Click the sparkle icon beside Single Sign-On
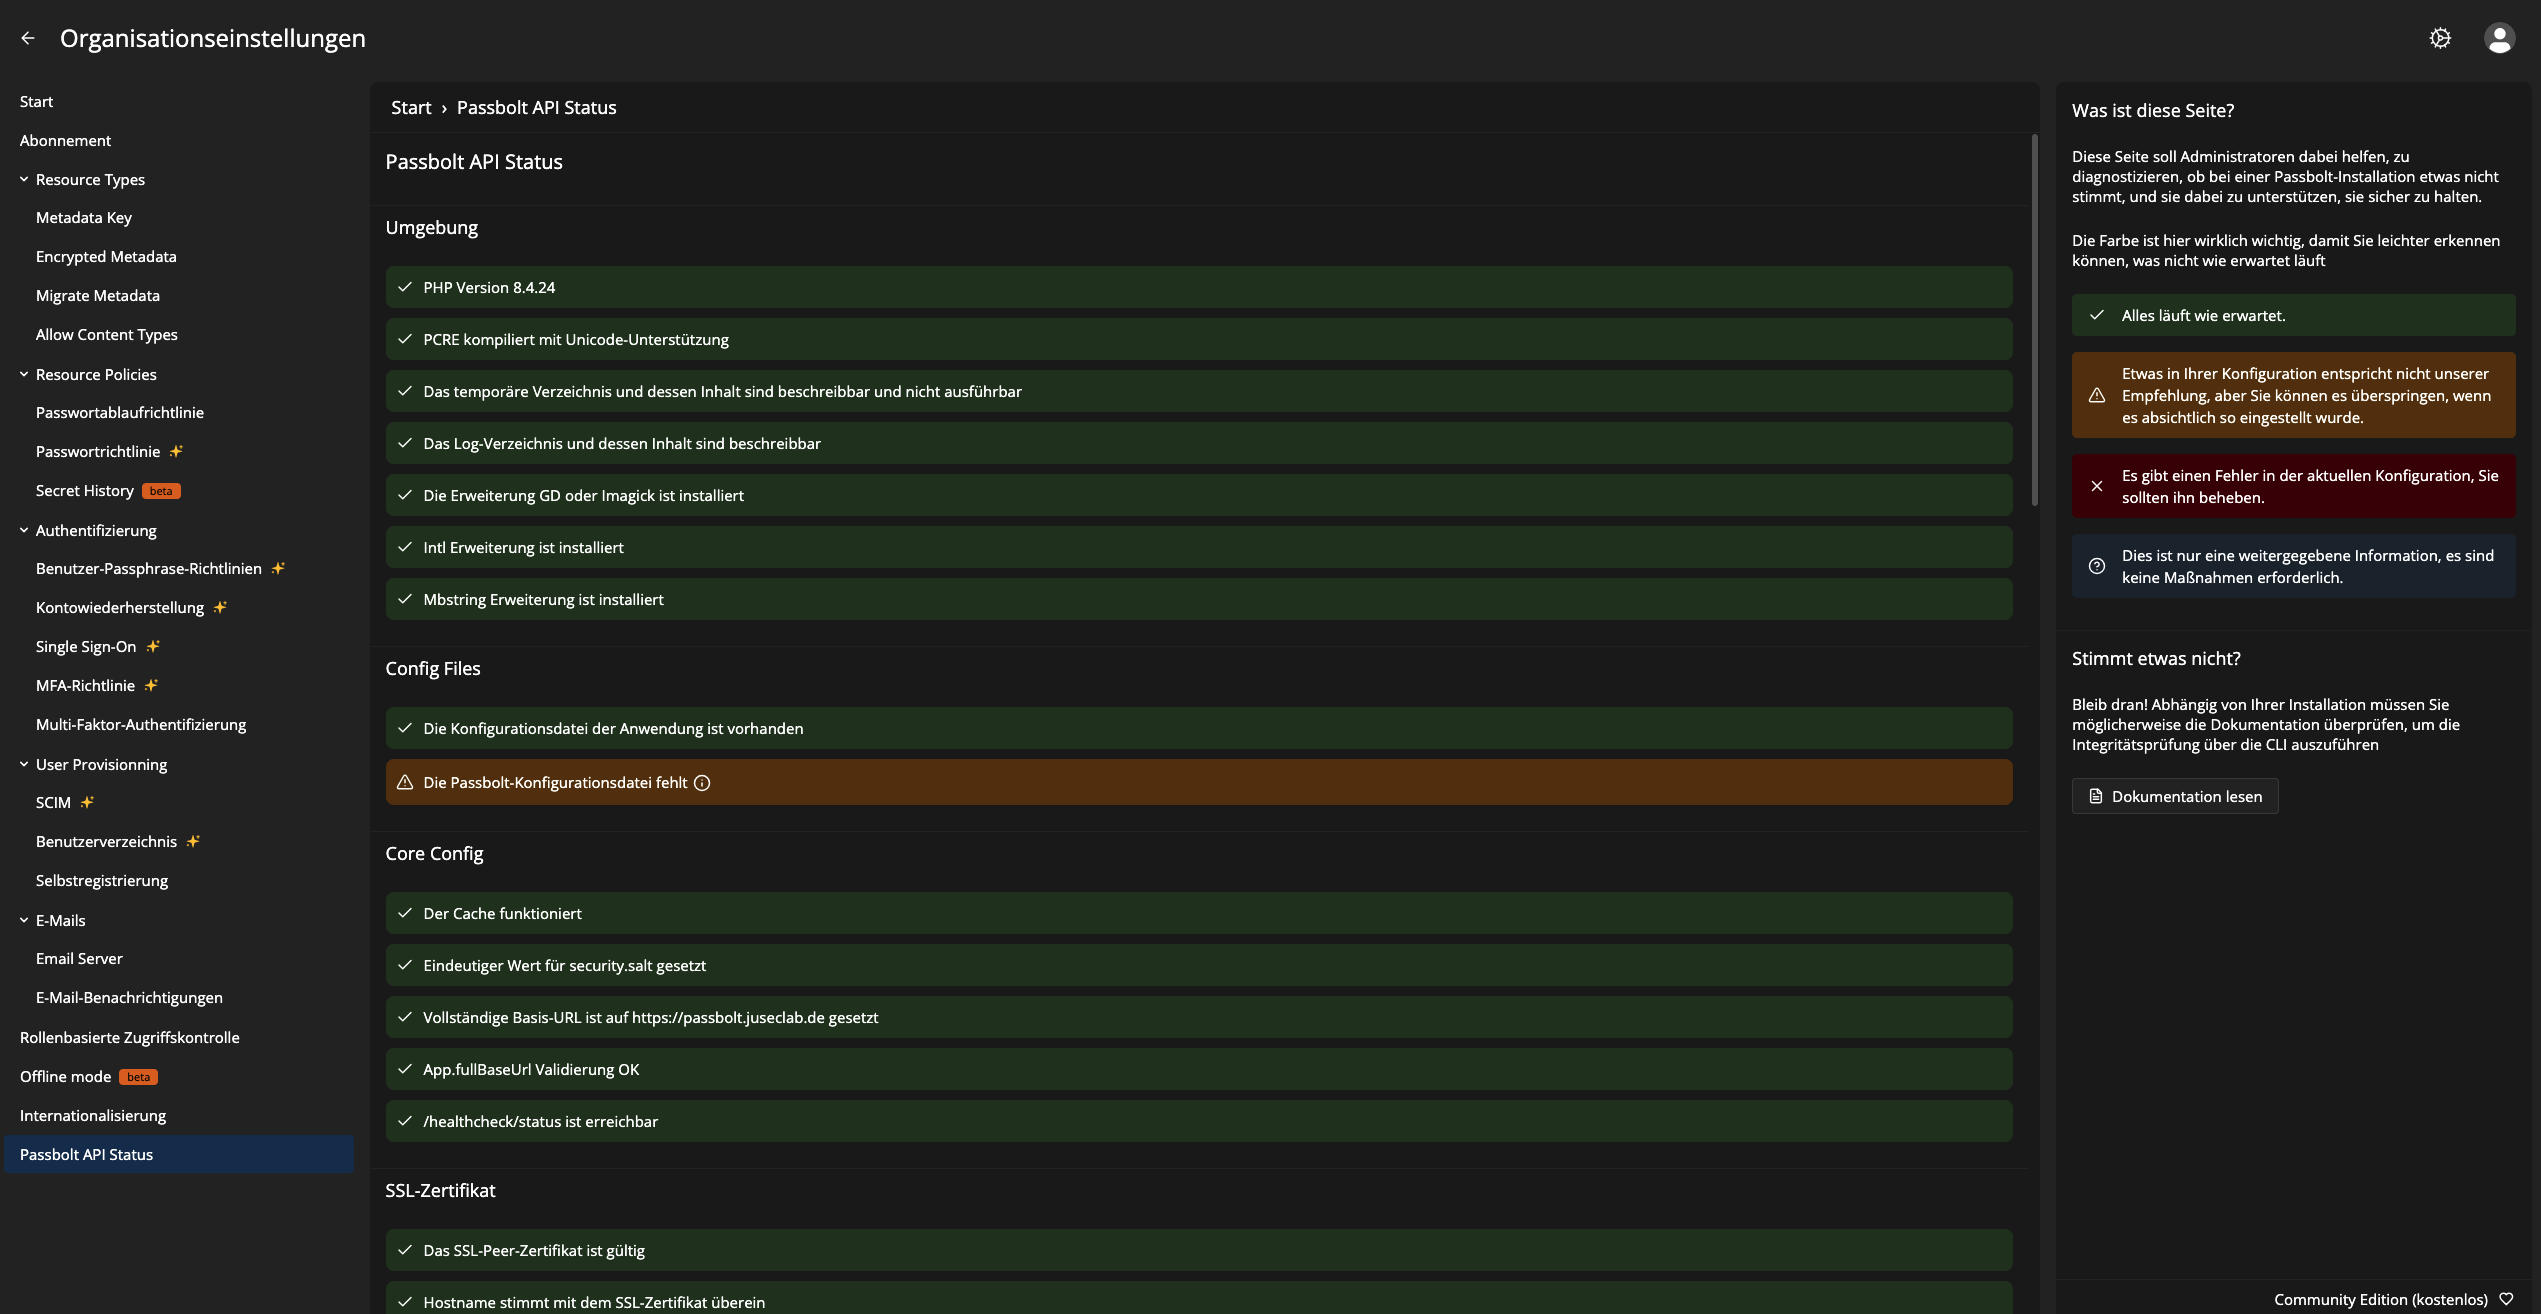The height and width of the screenshot is (1314, 2541). click(153, 646)
